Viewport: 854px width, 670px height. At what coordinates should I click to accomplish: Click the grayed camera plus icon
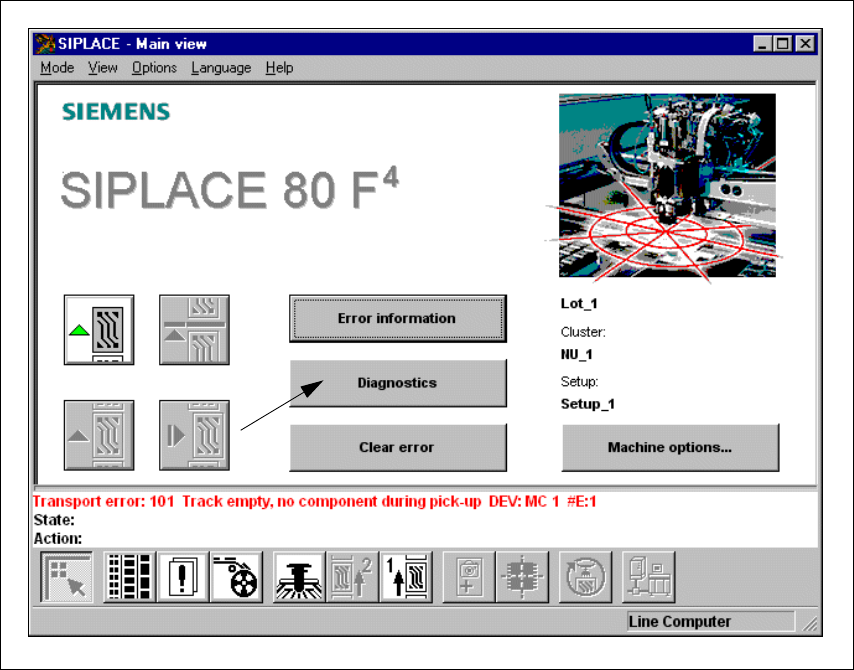click(x=469, y=577)
